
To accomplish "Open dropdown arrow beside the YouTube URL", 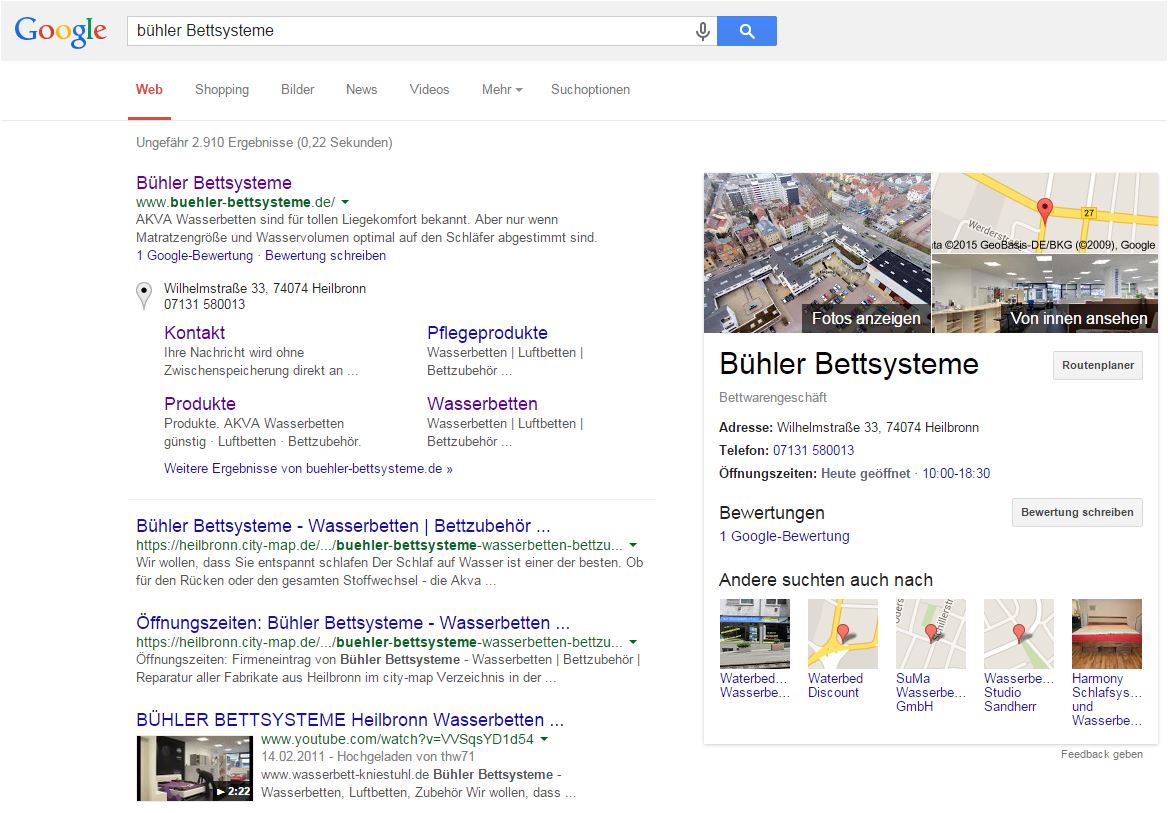I will [x=544, y=740].
